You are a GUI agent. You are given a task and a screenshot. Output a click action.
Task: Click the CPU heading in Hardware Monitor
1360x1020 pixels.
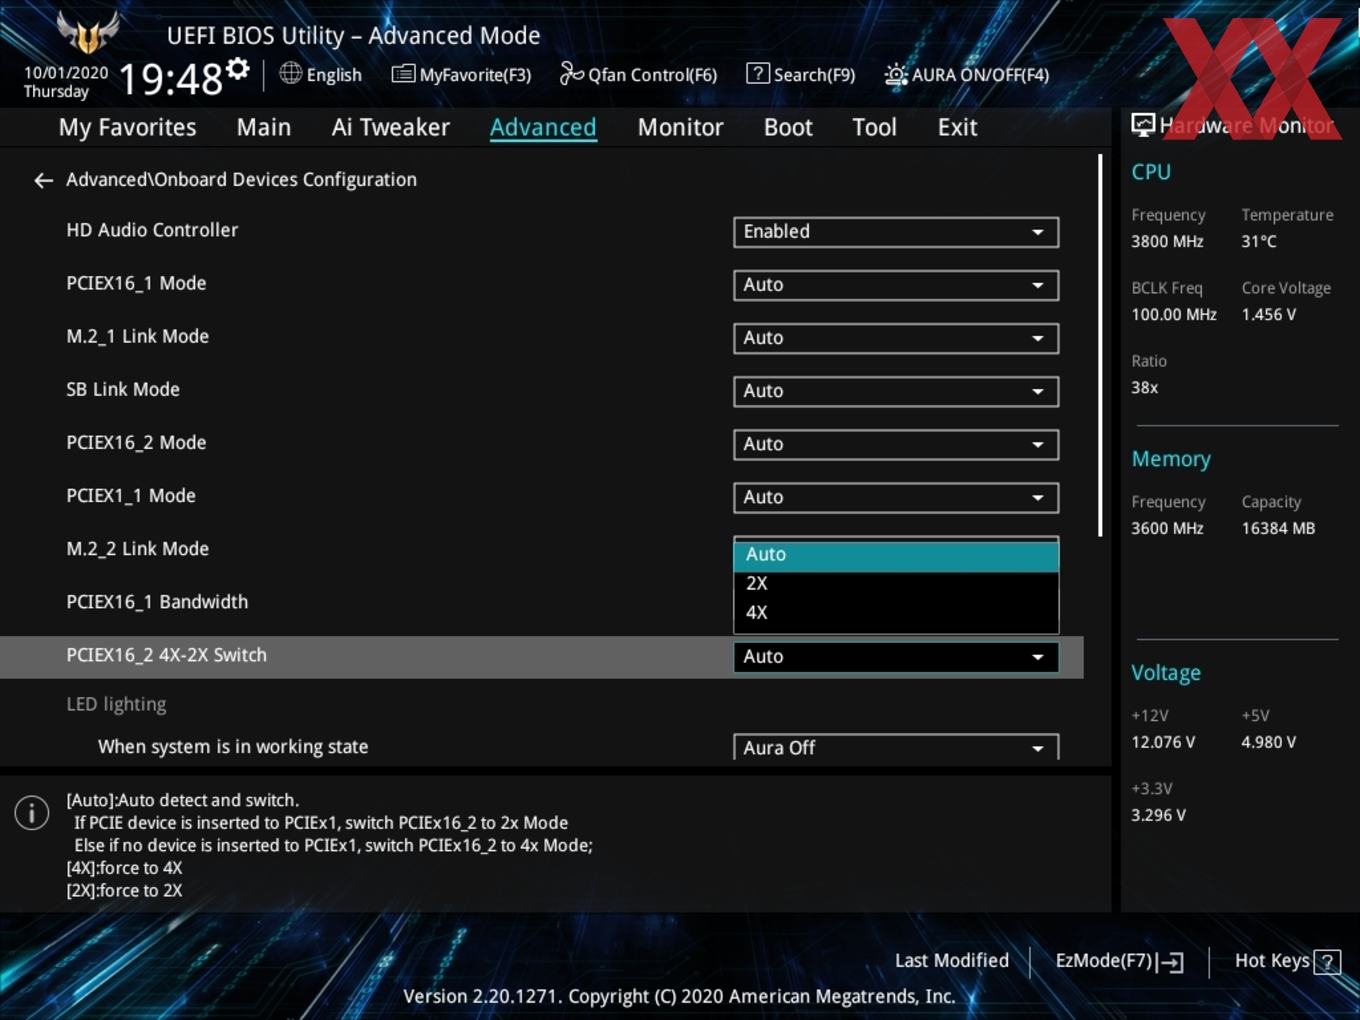[1151, 172]
